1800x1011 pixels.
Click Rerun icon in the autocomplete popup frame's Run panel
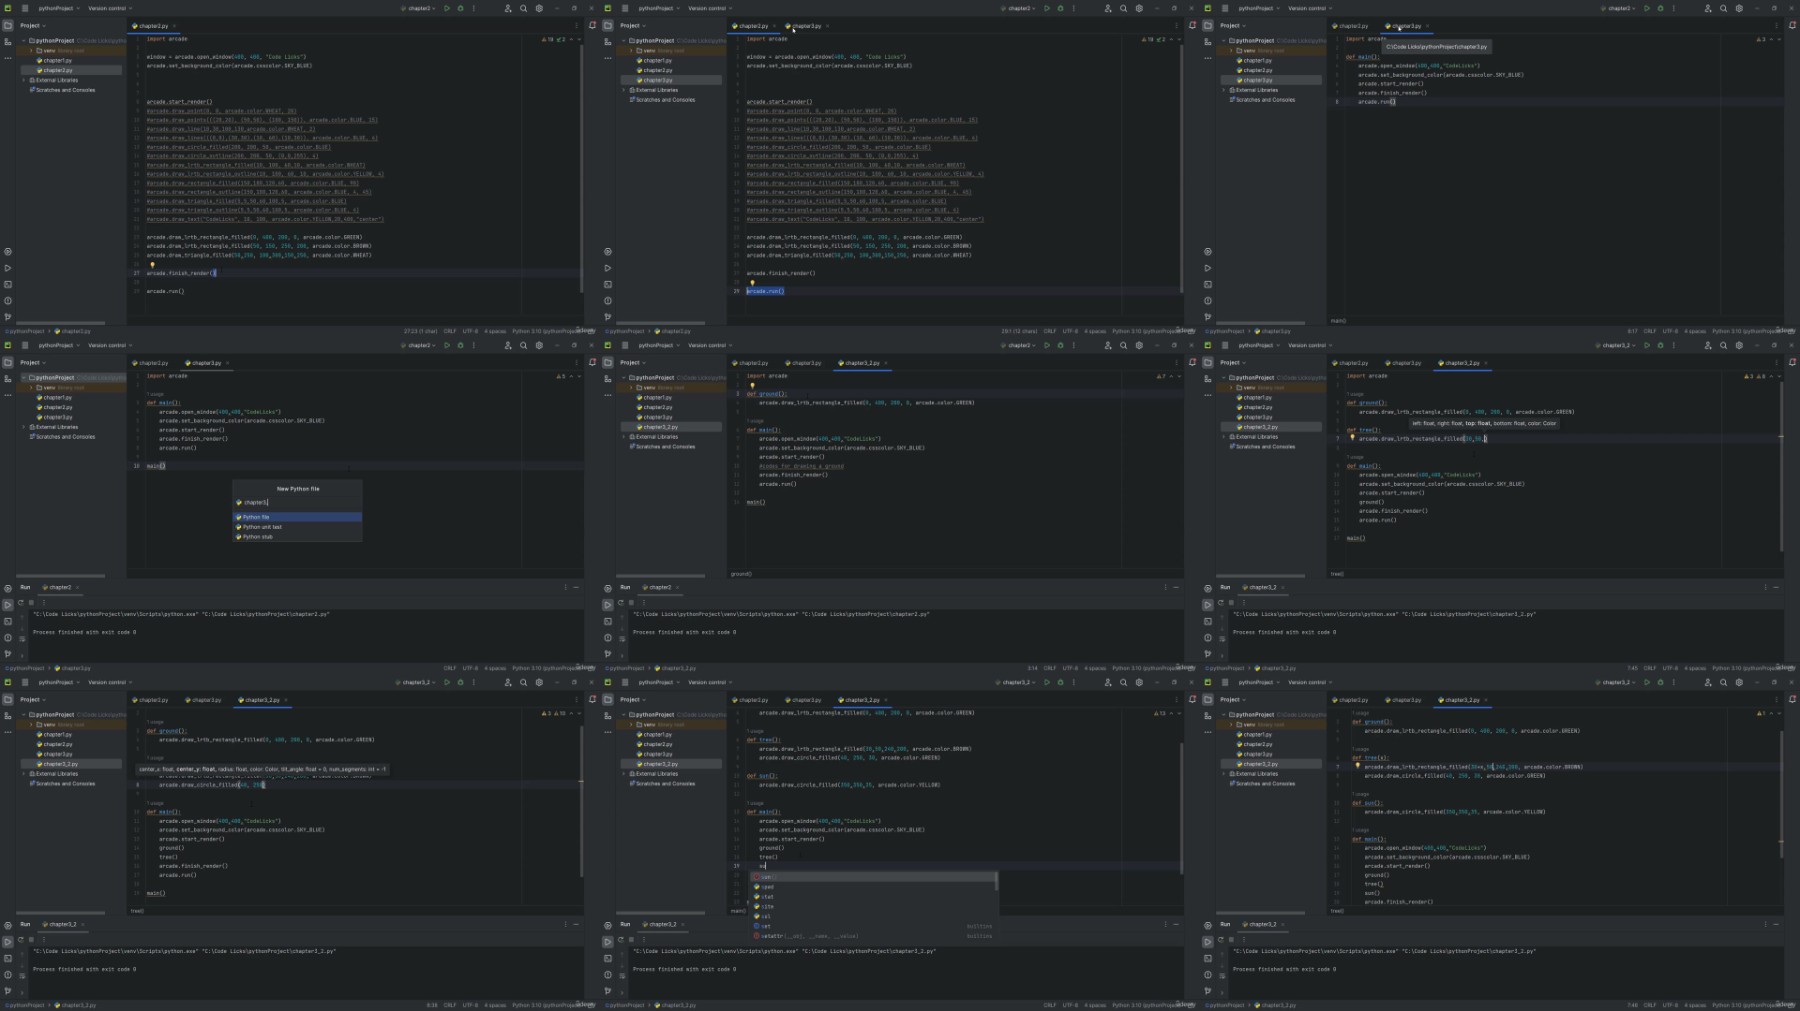[620, 940]
